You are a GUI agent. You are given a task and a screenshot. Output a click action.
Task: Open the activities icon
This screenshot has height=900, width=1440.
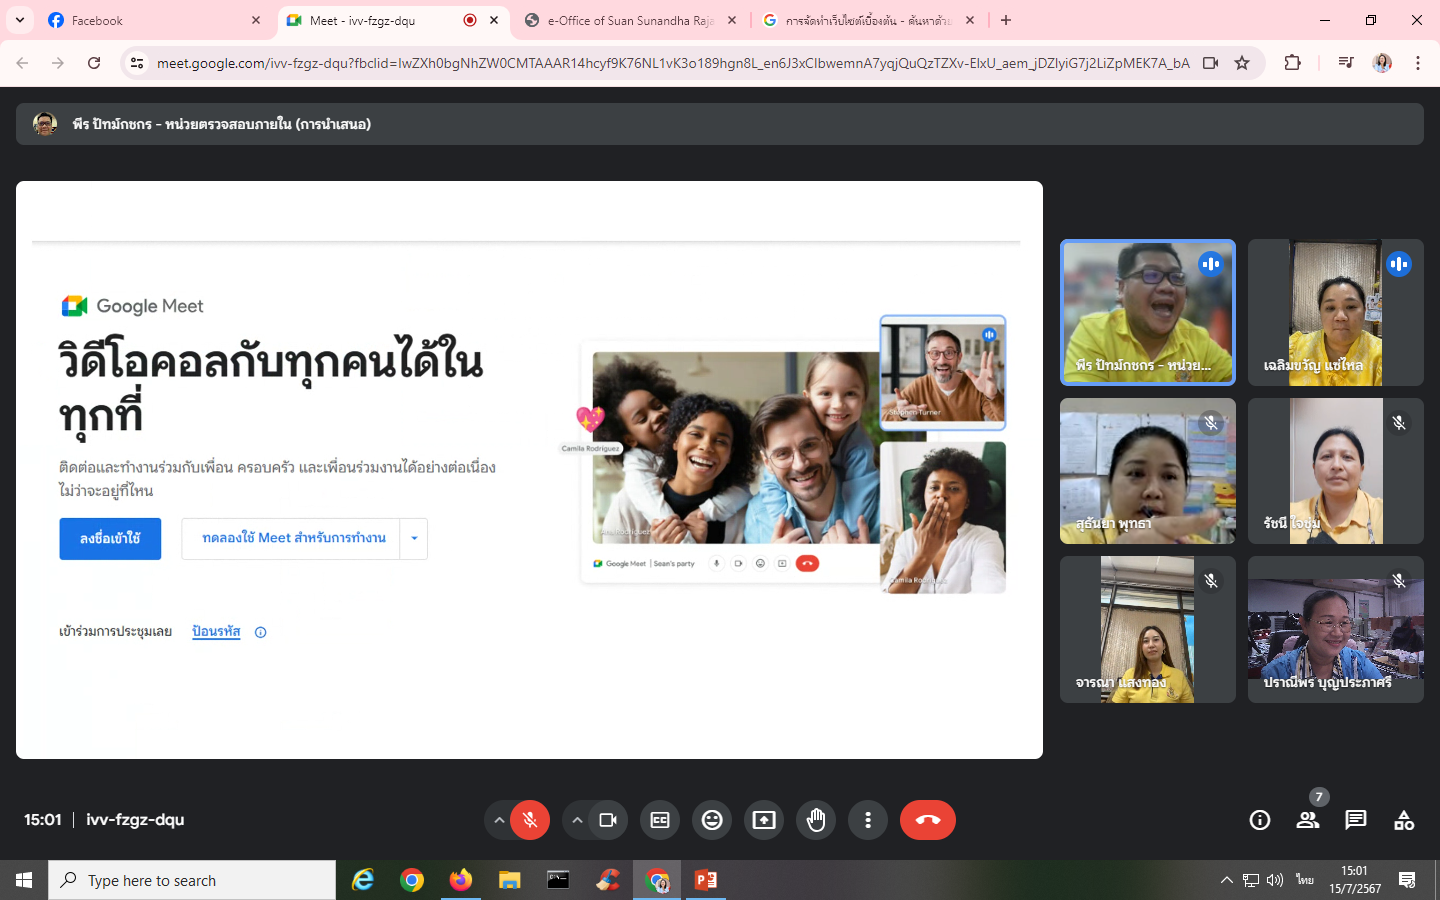(1404, 820)
